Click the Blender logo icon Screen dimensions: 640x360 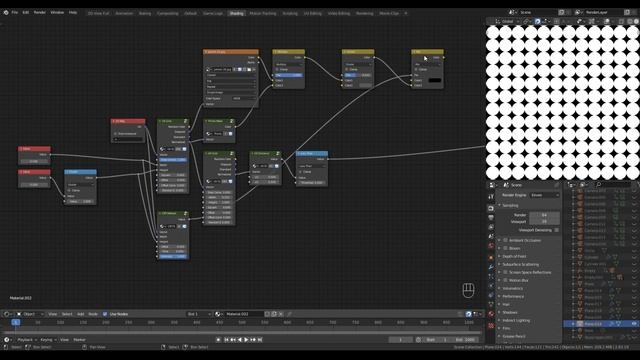6,13
